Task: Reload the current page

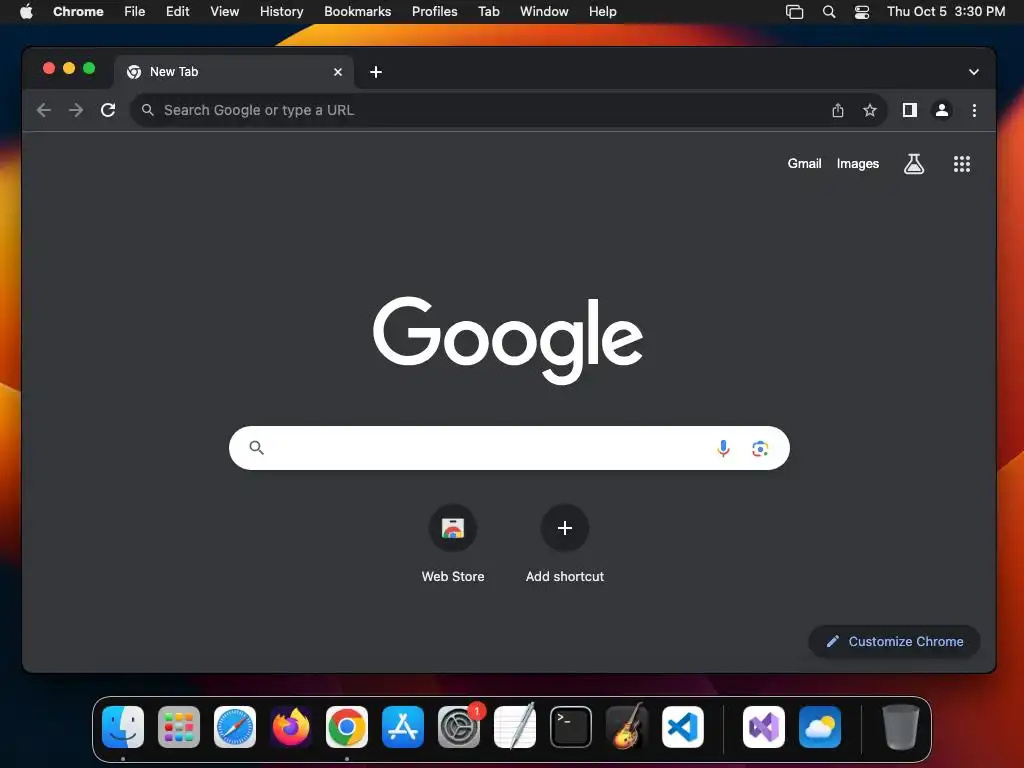Action: (108, 110)
